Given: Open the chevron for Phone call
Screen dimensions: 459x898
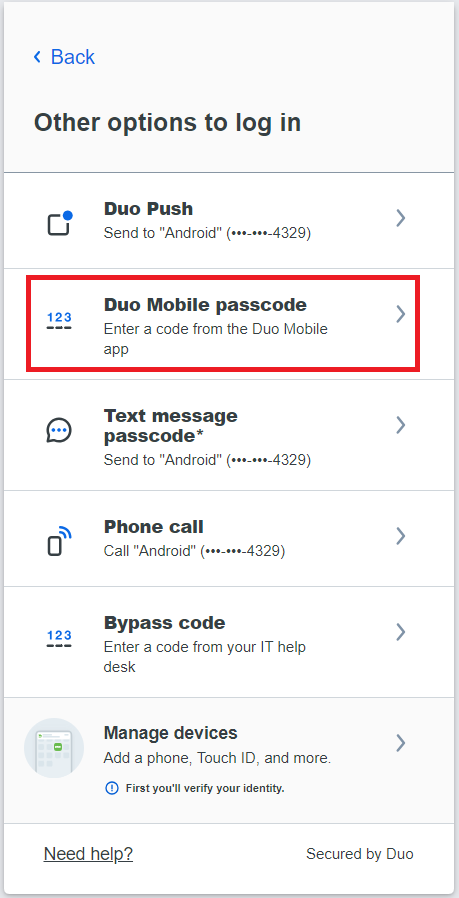Looking at the screenshot, I should [x=401, y=535].
